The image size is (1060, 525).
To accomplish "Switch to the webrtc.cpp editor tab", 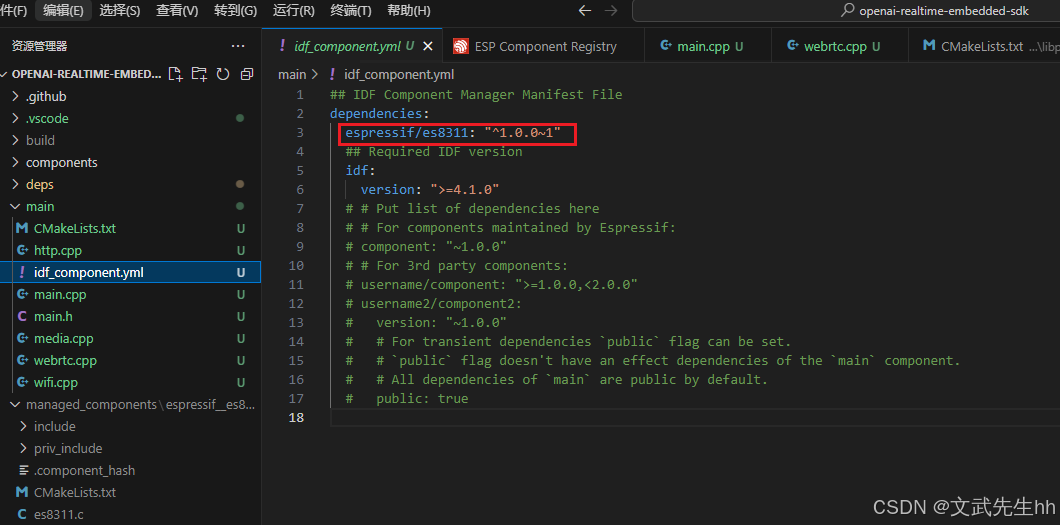I will [838, 47].
